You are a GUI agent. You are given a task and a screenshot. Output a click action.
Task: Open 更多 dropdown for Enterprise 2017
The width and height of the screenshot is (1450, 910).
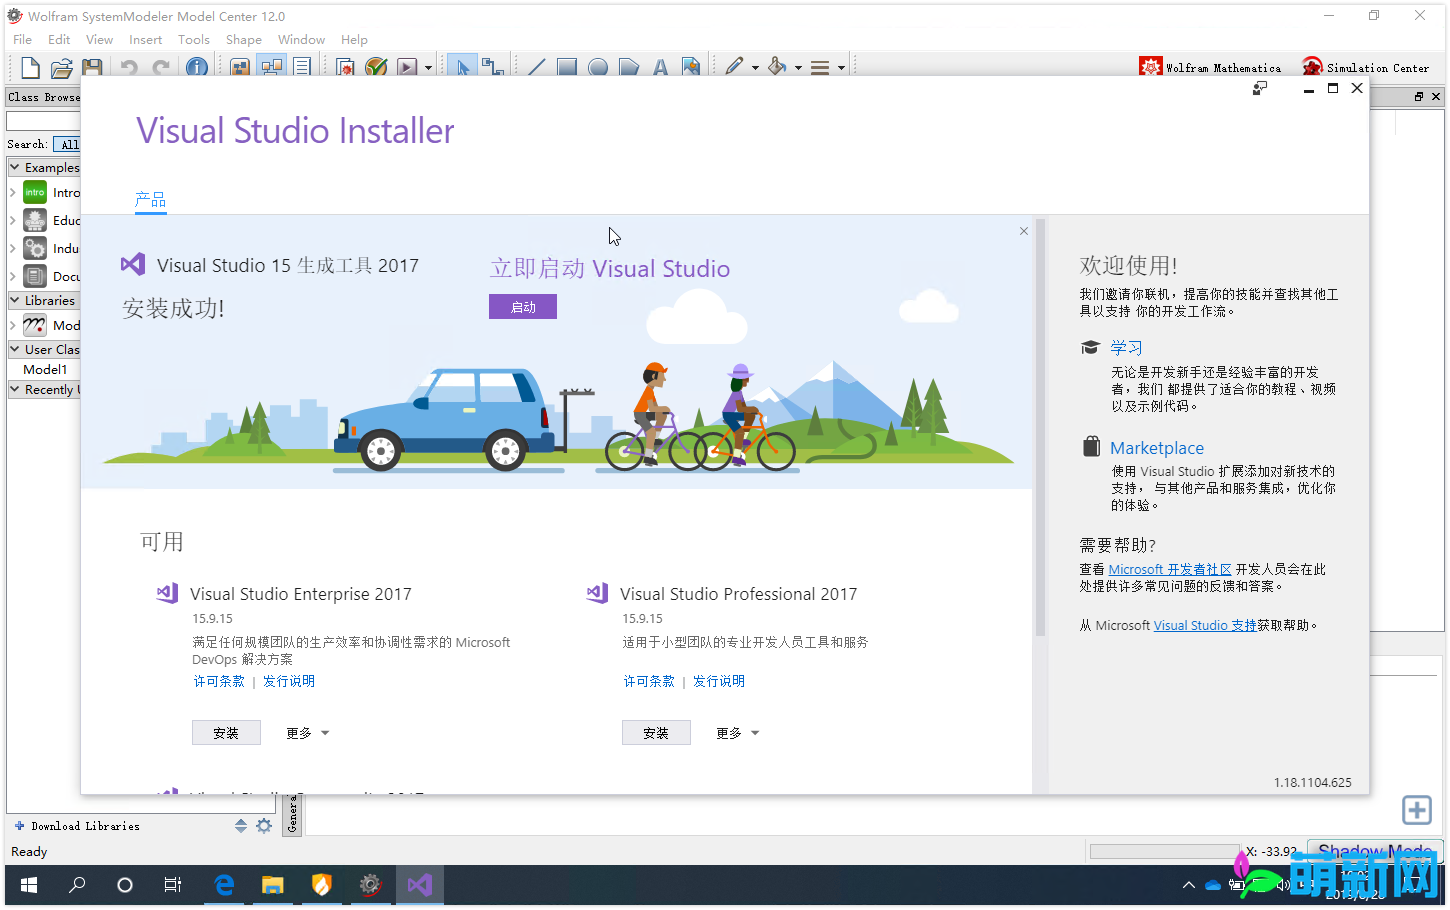coord(307,733)
